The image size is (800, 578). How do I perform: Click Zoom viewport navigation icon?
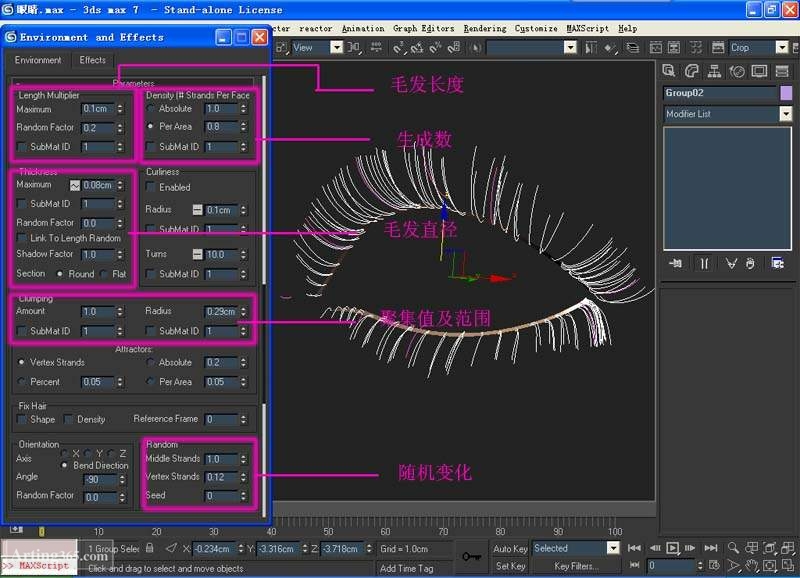pos(734,548)
